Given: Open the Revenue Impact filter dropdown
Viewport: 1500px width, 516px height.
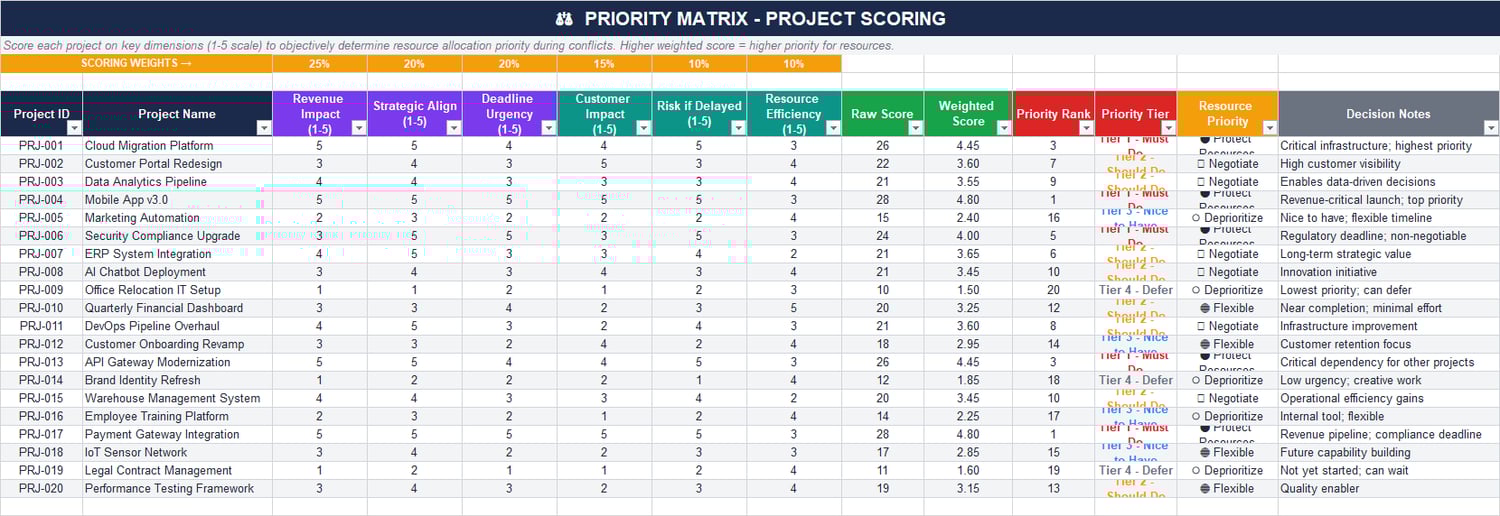Looking at the screenshot, I should pos(359,128).
